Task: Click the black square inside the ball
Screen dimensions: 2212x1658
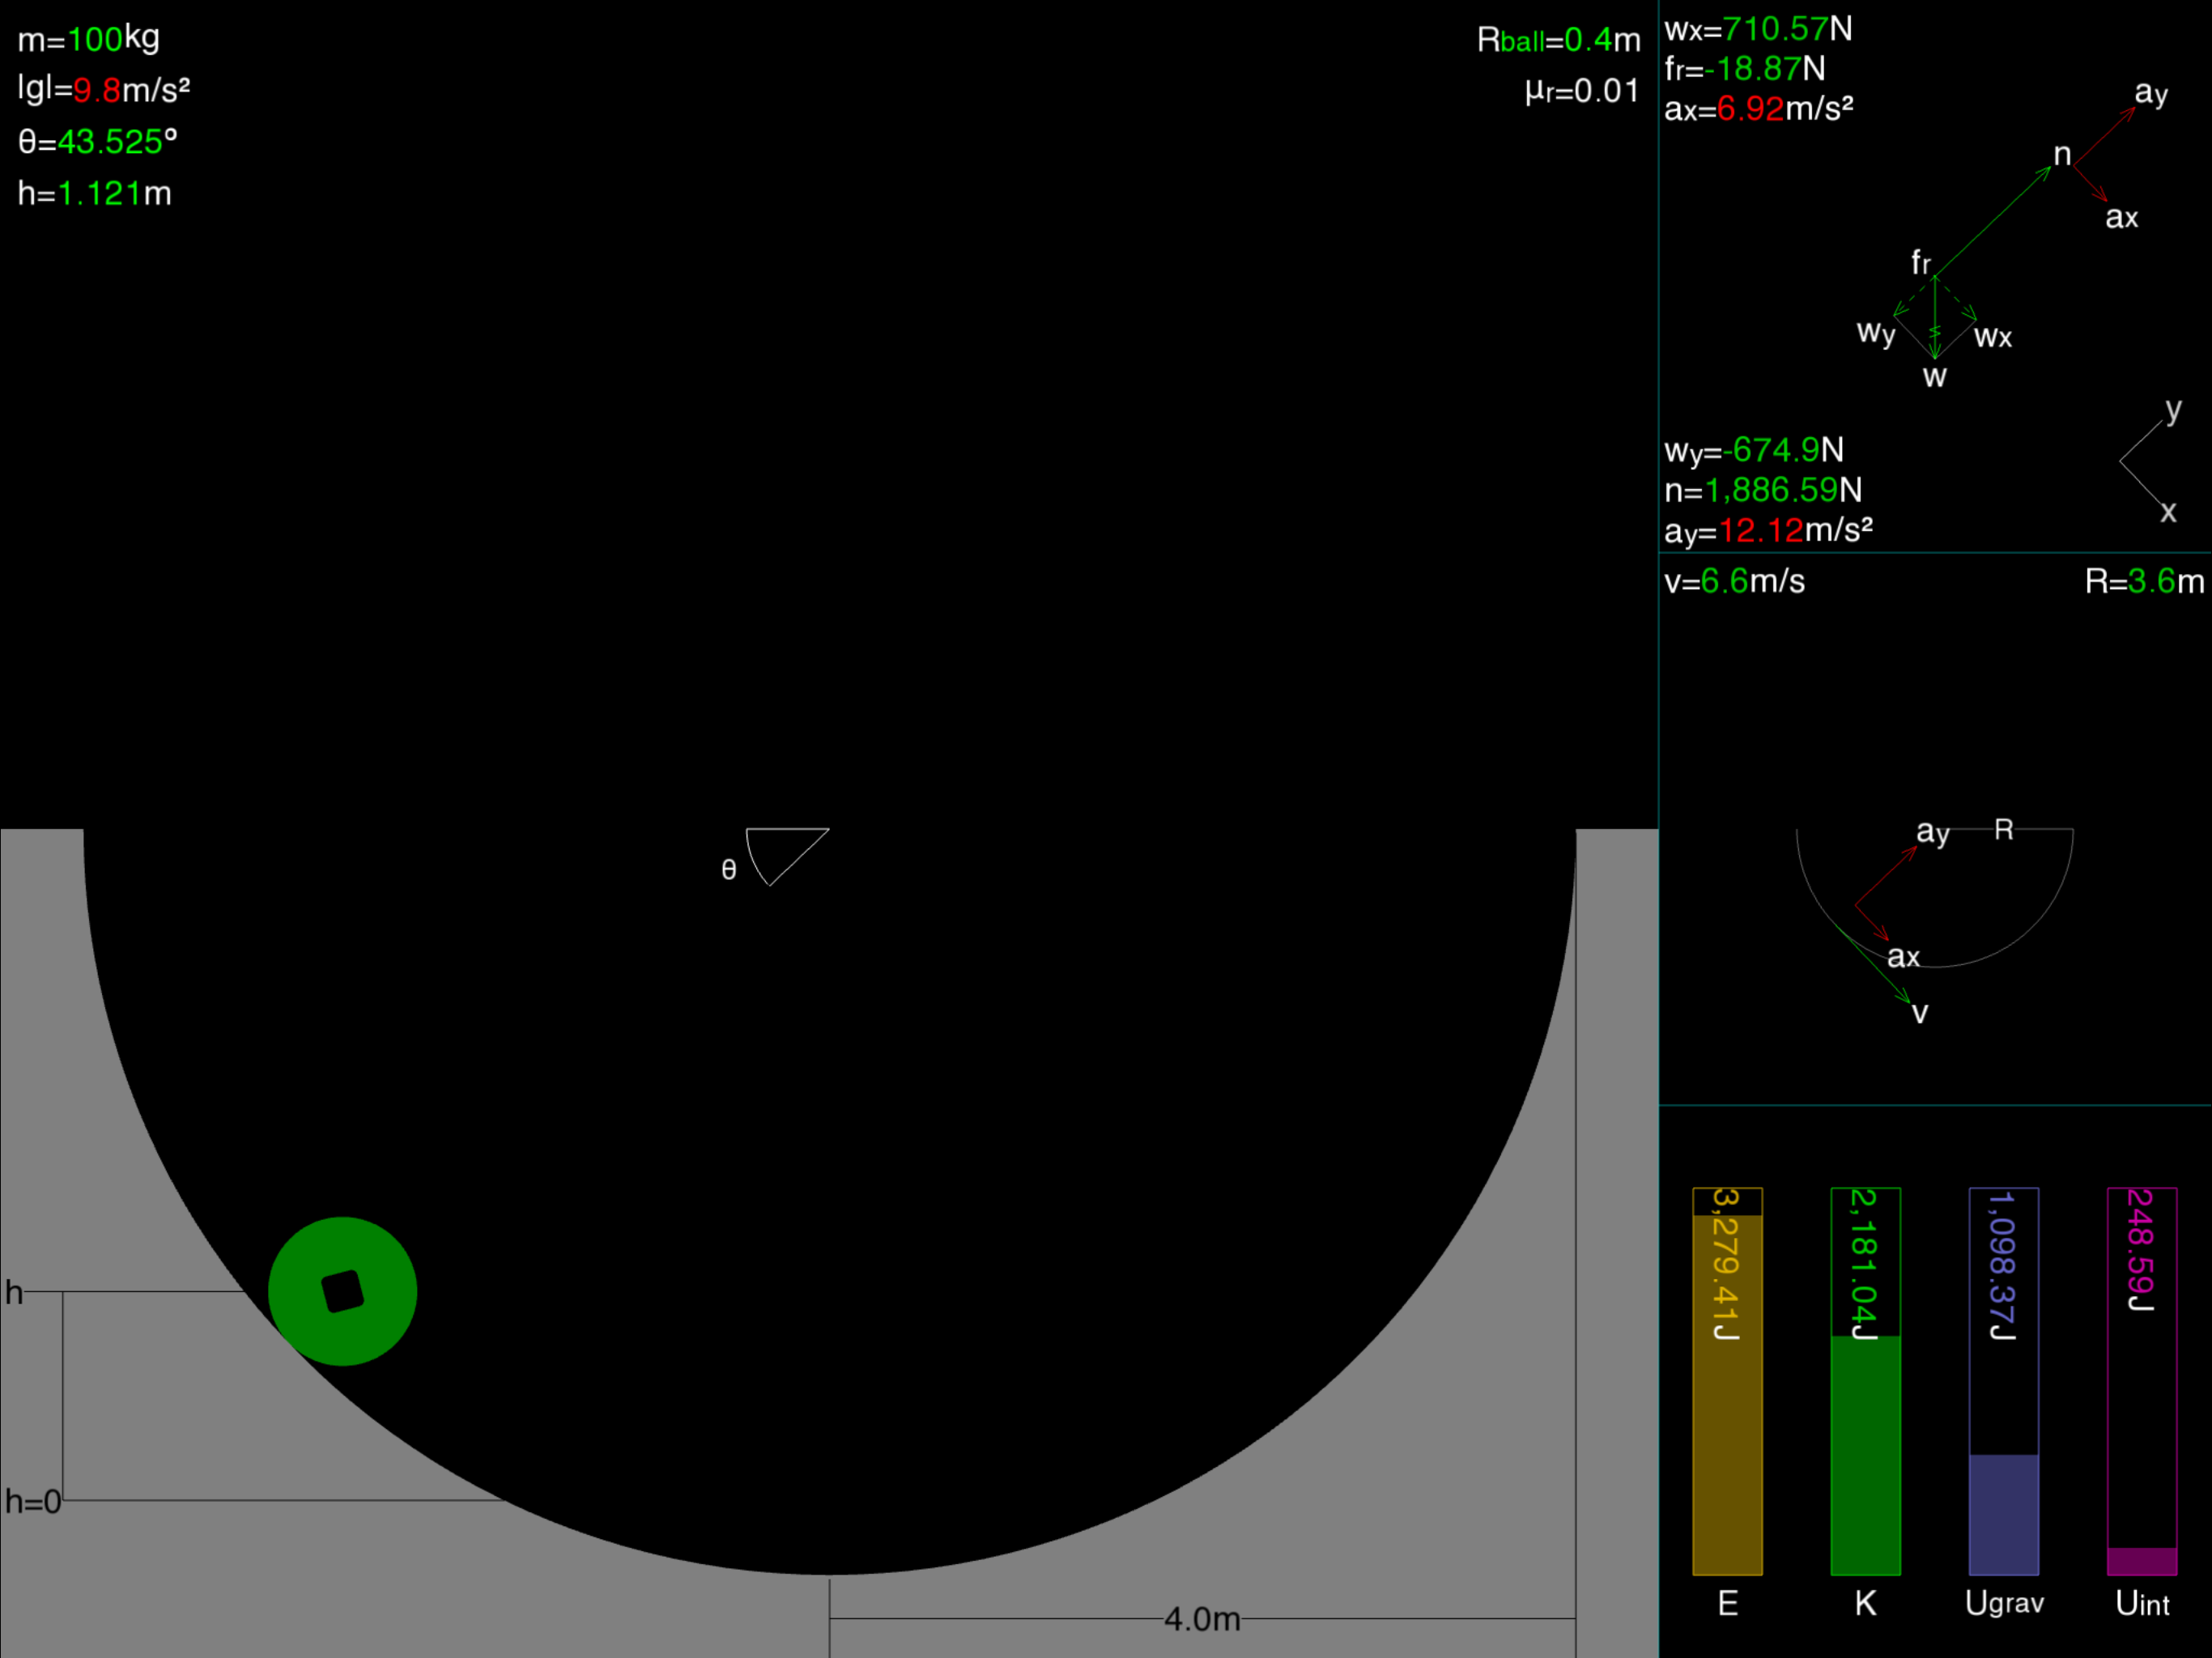Action: [343, 1291]
